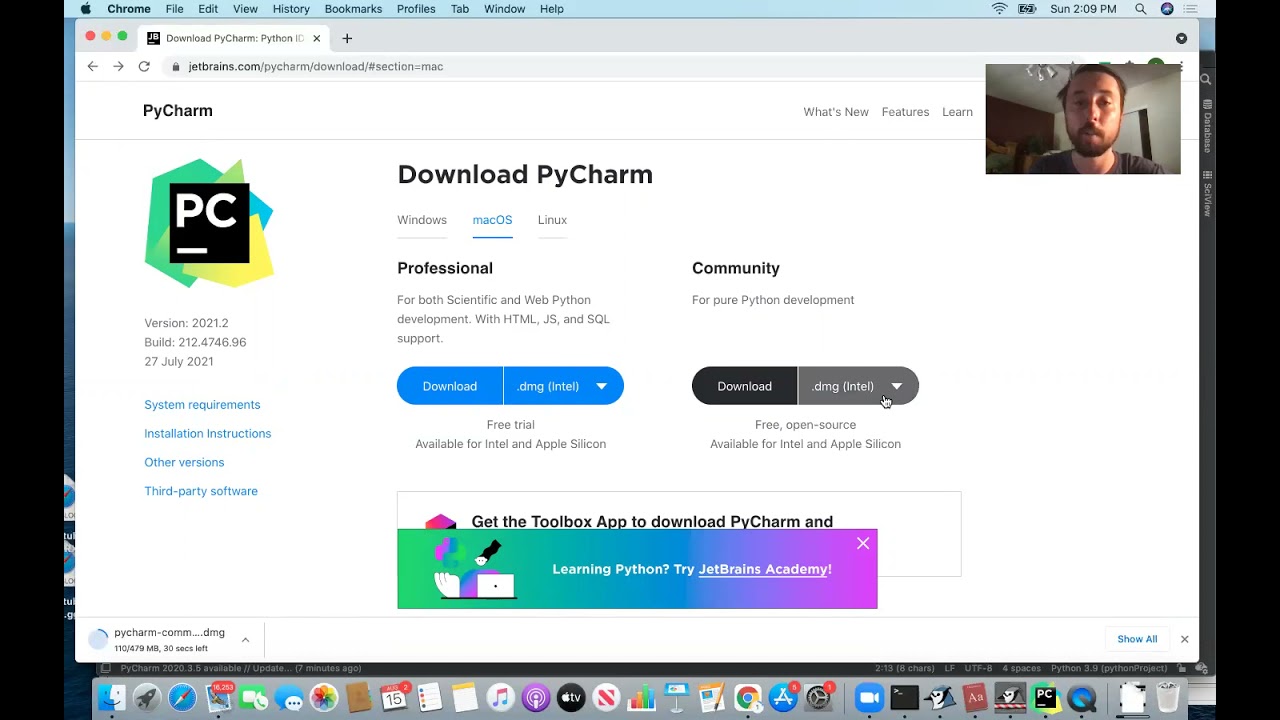Screen dimensions: 1280x720
Task: Open Podcasts in the dock
Action: point(535,697)
